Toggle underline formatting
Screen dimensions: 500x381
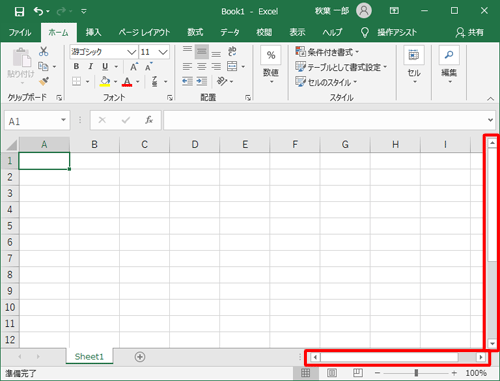pos(105,66)
